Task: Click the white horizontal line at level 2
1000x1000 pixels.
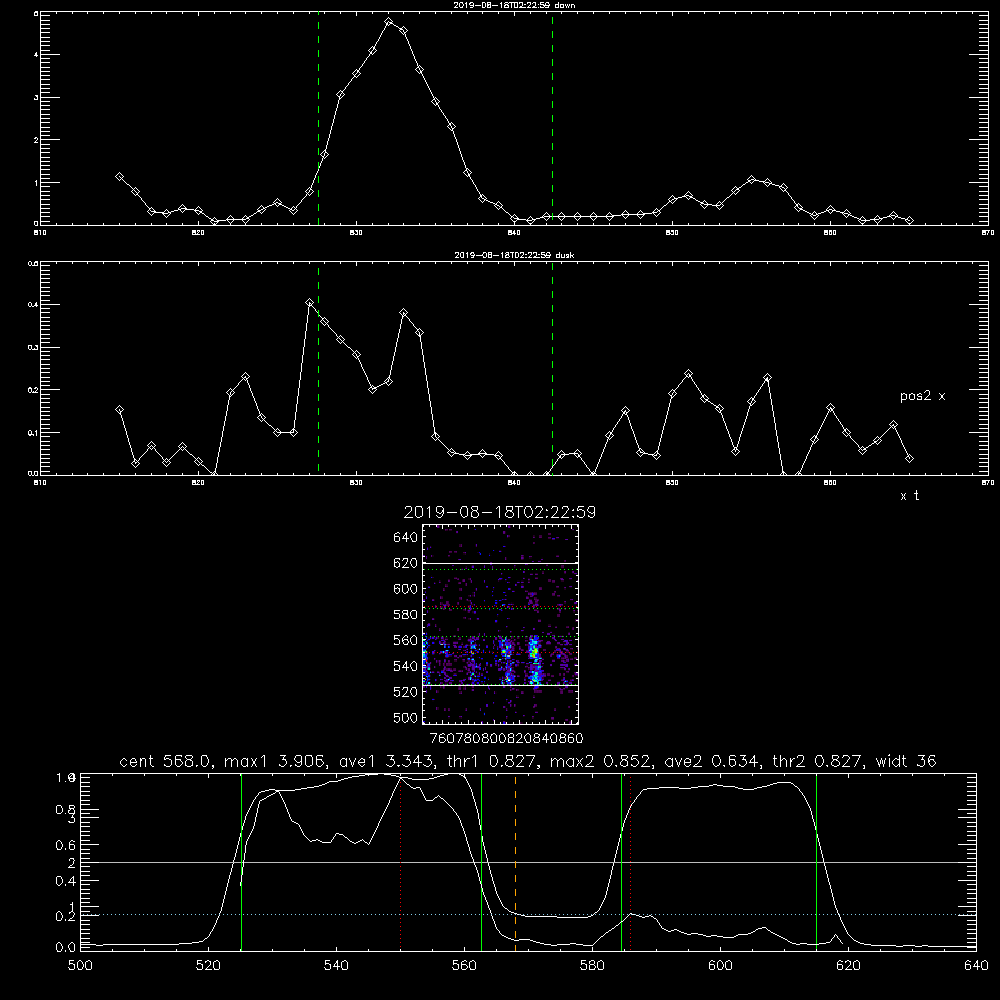Action: 528,862
